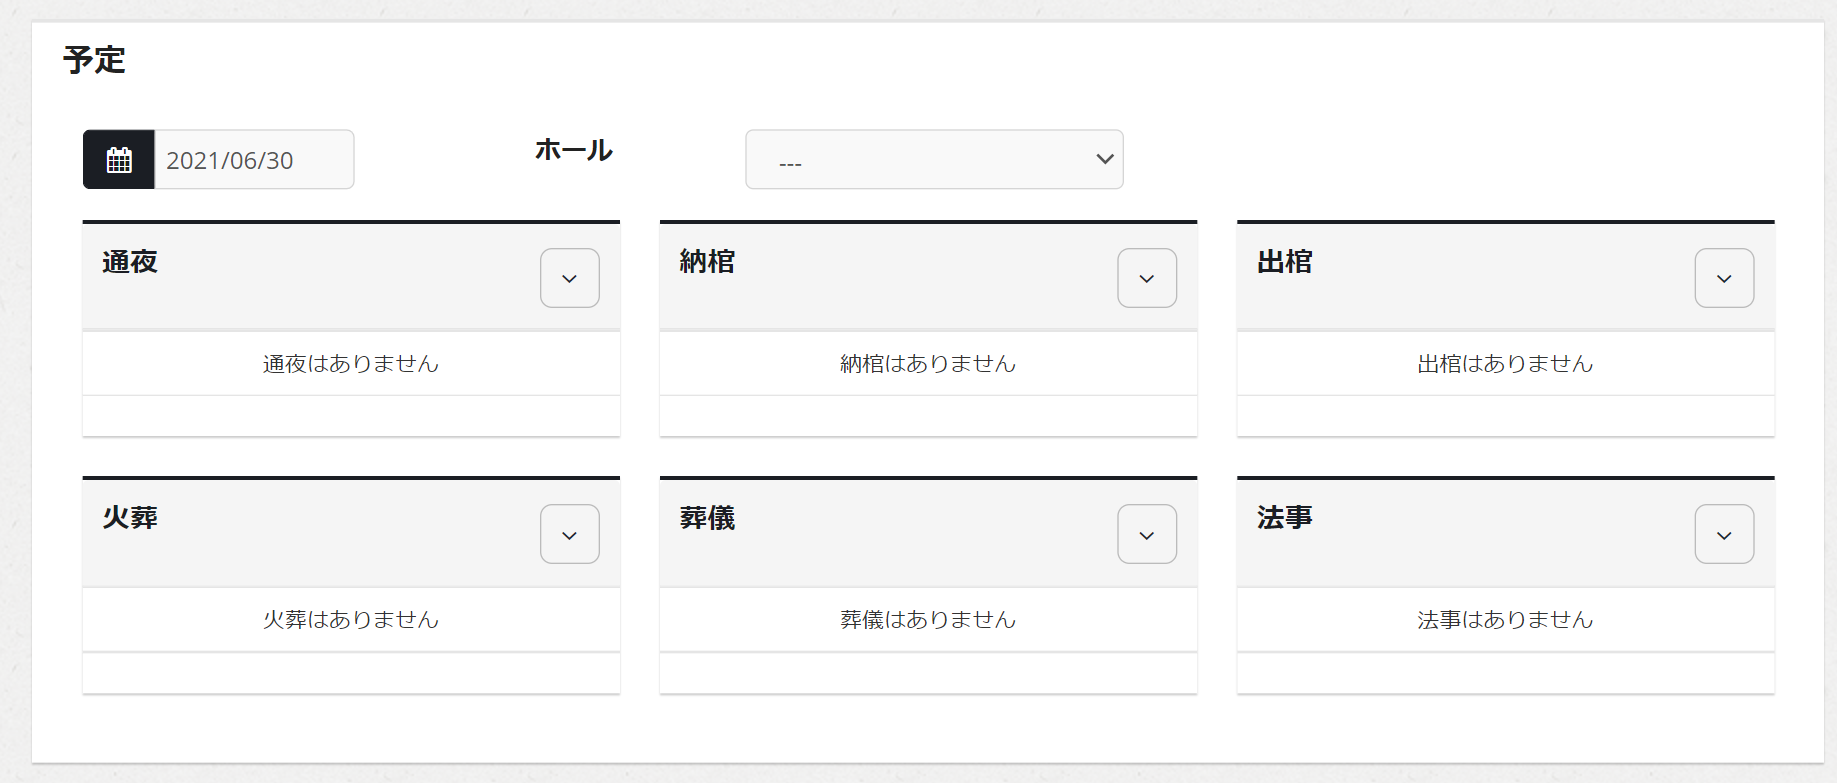Screen dimensions: 1837x783
Task: Click the 葬儀 panel heading
Action: [707, 518]
